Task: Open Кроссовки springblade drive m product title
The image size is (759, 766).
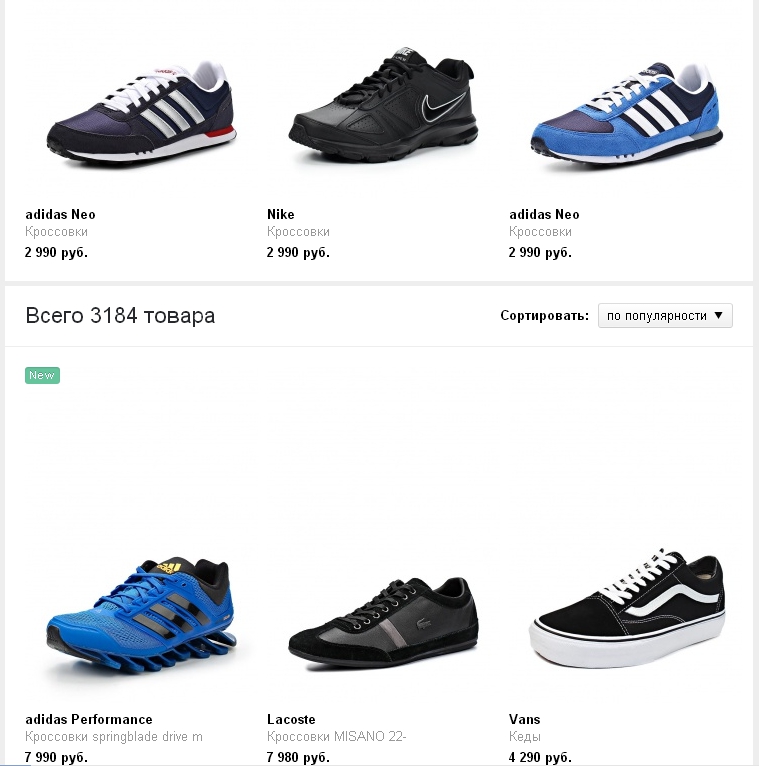Action: [x=114, y=737]
